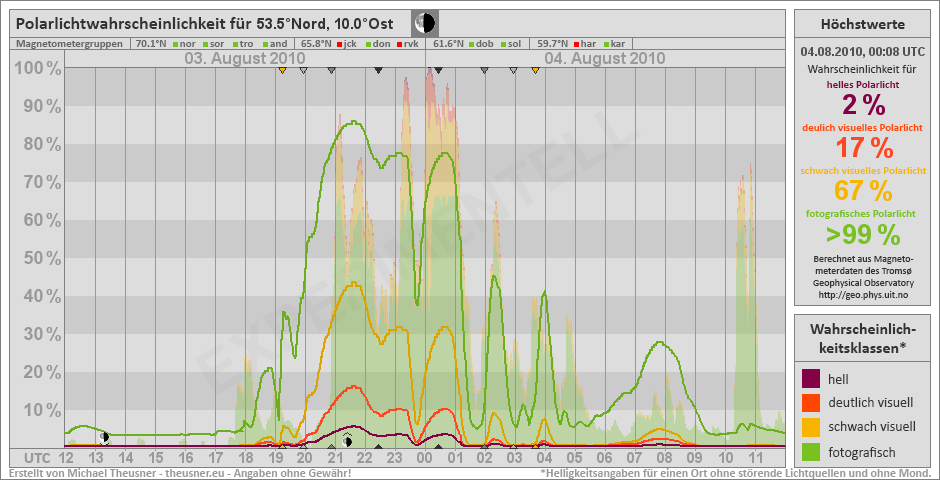Click the dark red 'hell' legend swatch
Image resolution: width=940 pixels, height=480 pixels.
[811, 379]
